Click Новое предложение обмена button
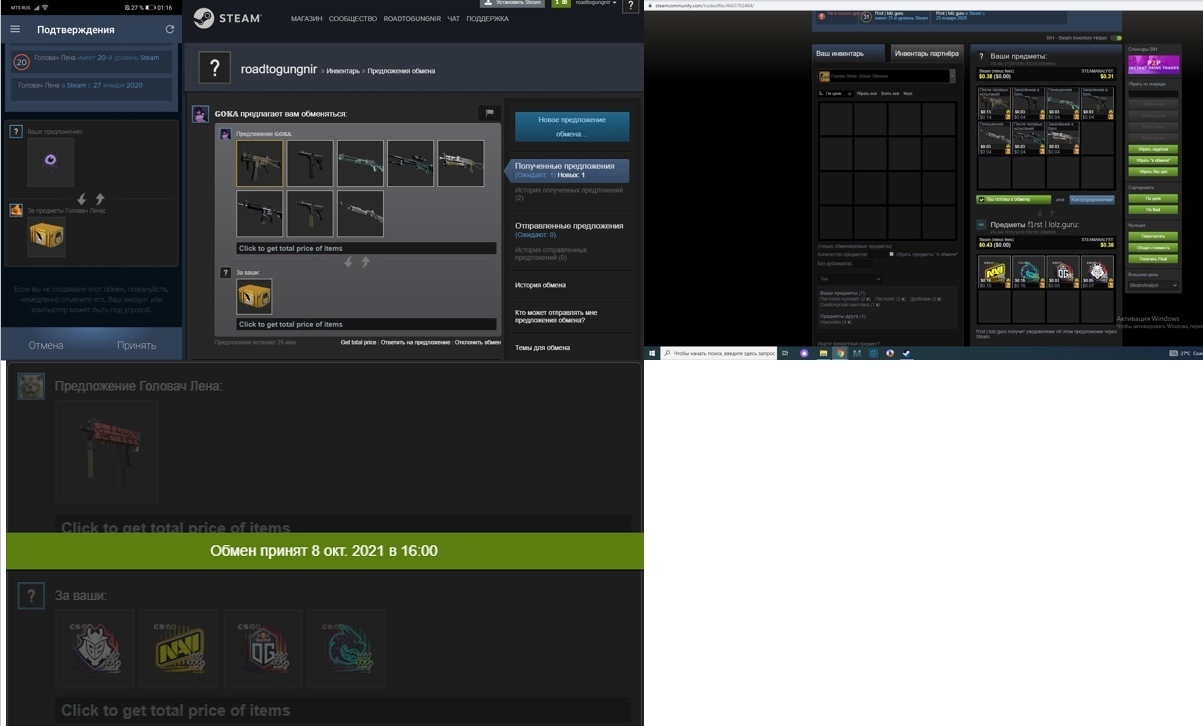The image size is (1203, 726). 572,127
